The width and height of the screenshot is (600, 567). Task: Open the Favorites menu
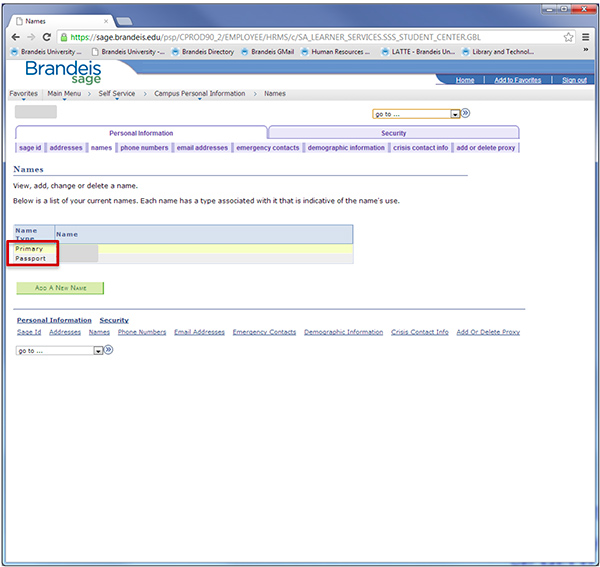pyautogui.click(x=23, y=94)
